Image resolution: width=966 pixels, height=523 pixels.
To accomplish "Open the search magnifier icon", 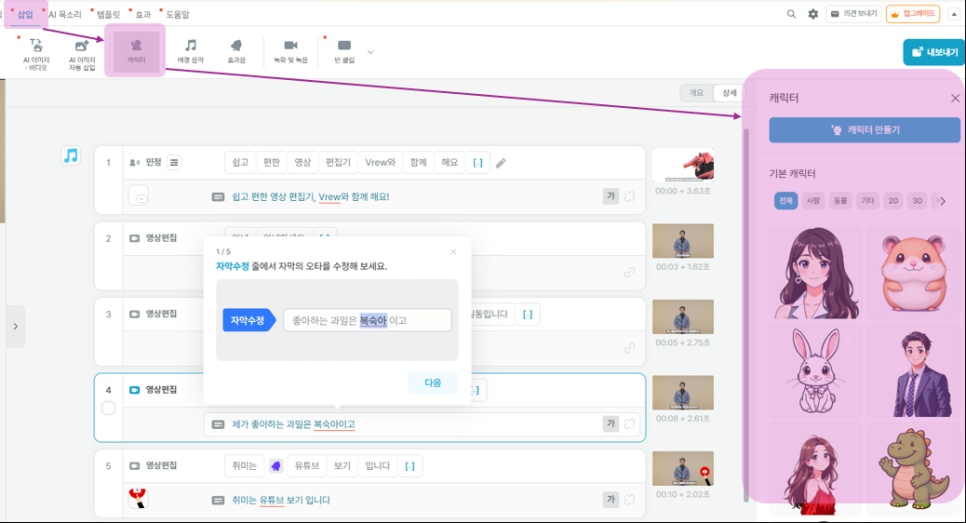I will pyautogui.click(x=791, y=14).
